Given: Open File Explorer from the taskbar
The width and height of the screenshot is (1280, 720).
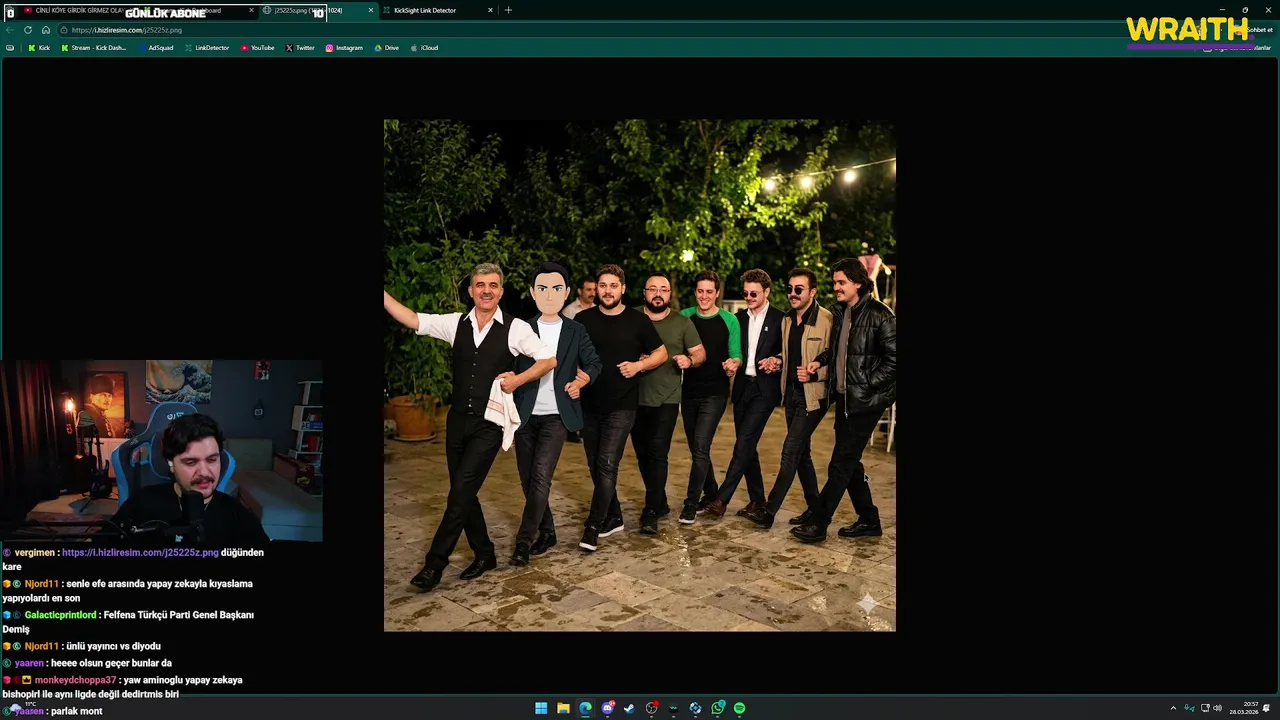Looking at the screenshot, I should click(x=563, y=708).
